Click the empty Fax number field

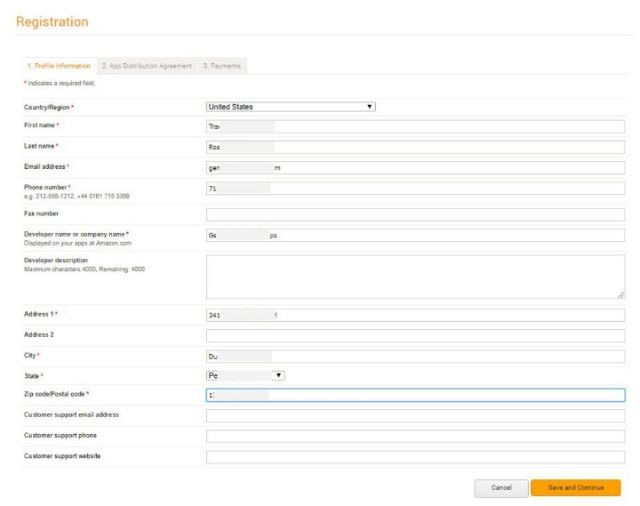[415, 214]
